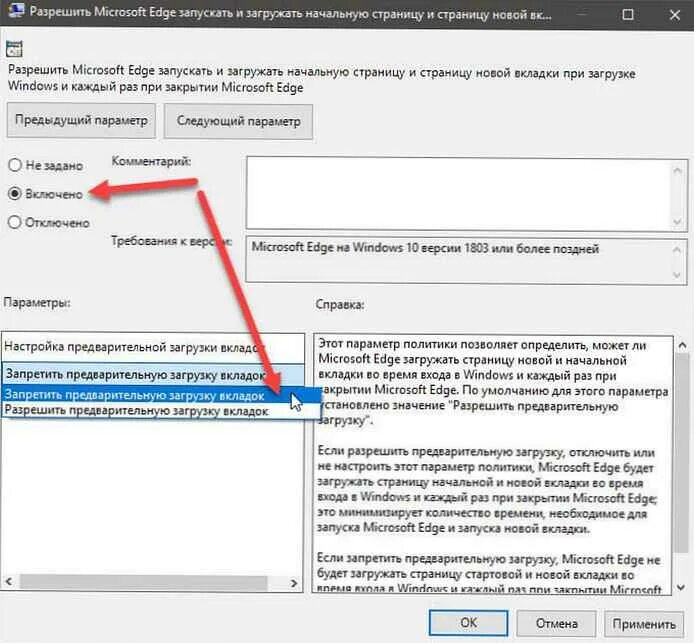Click the 'Следующий параметр' button
The image size is (694, 643).
point(239,121)
